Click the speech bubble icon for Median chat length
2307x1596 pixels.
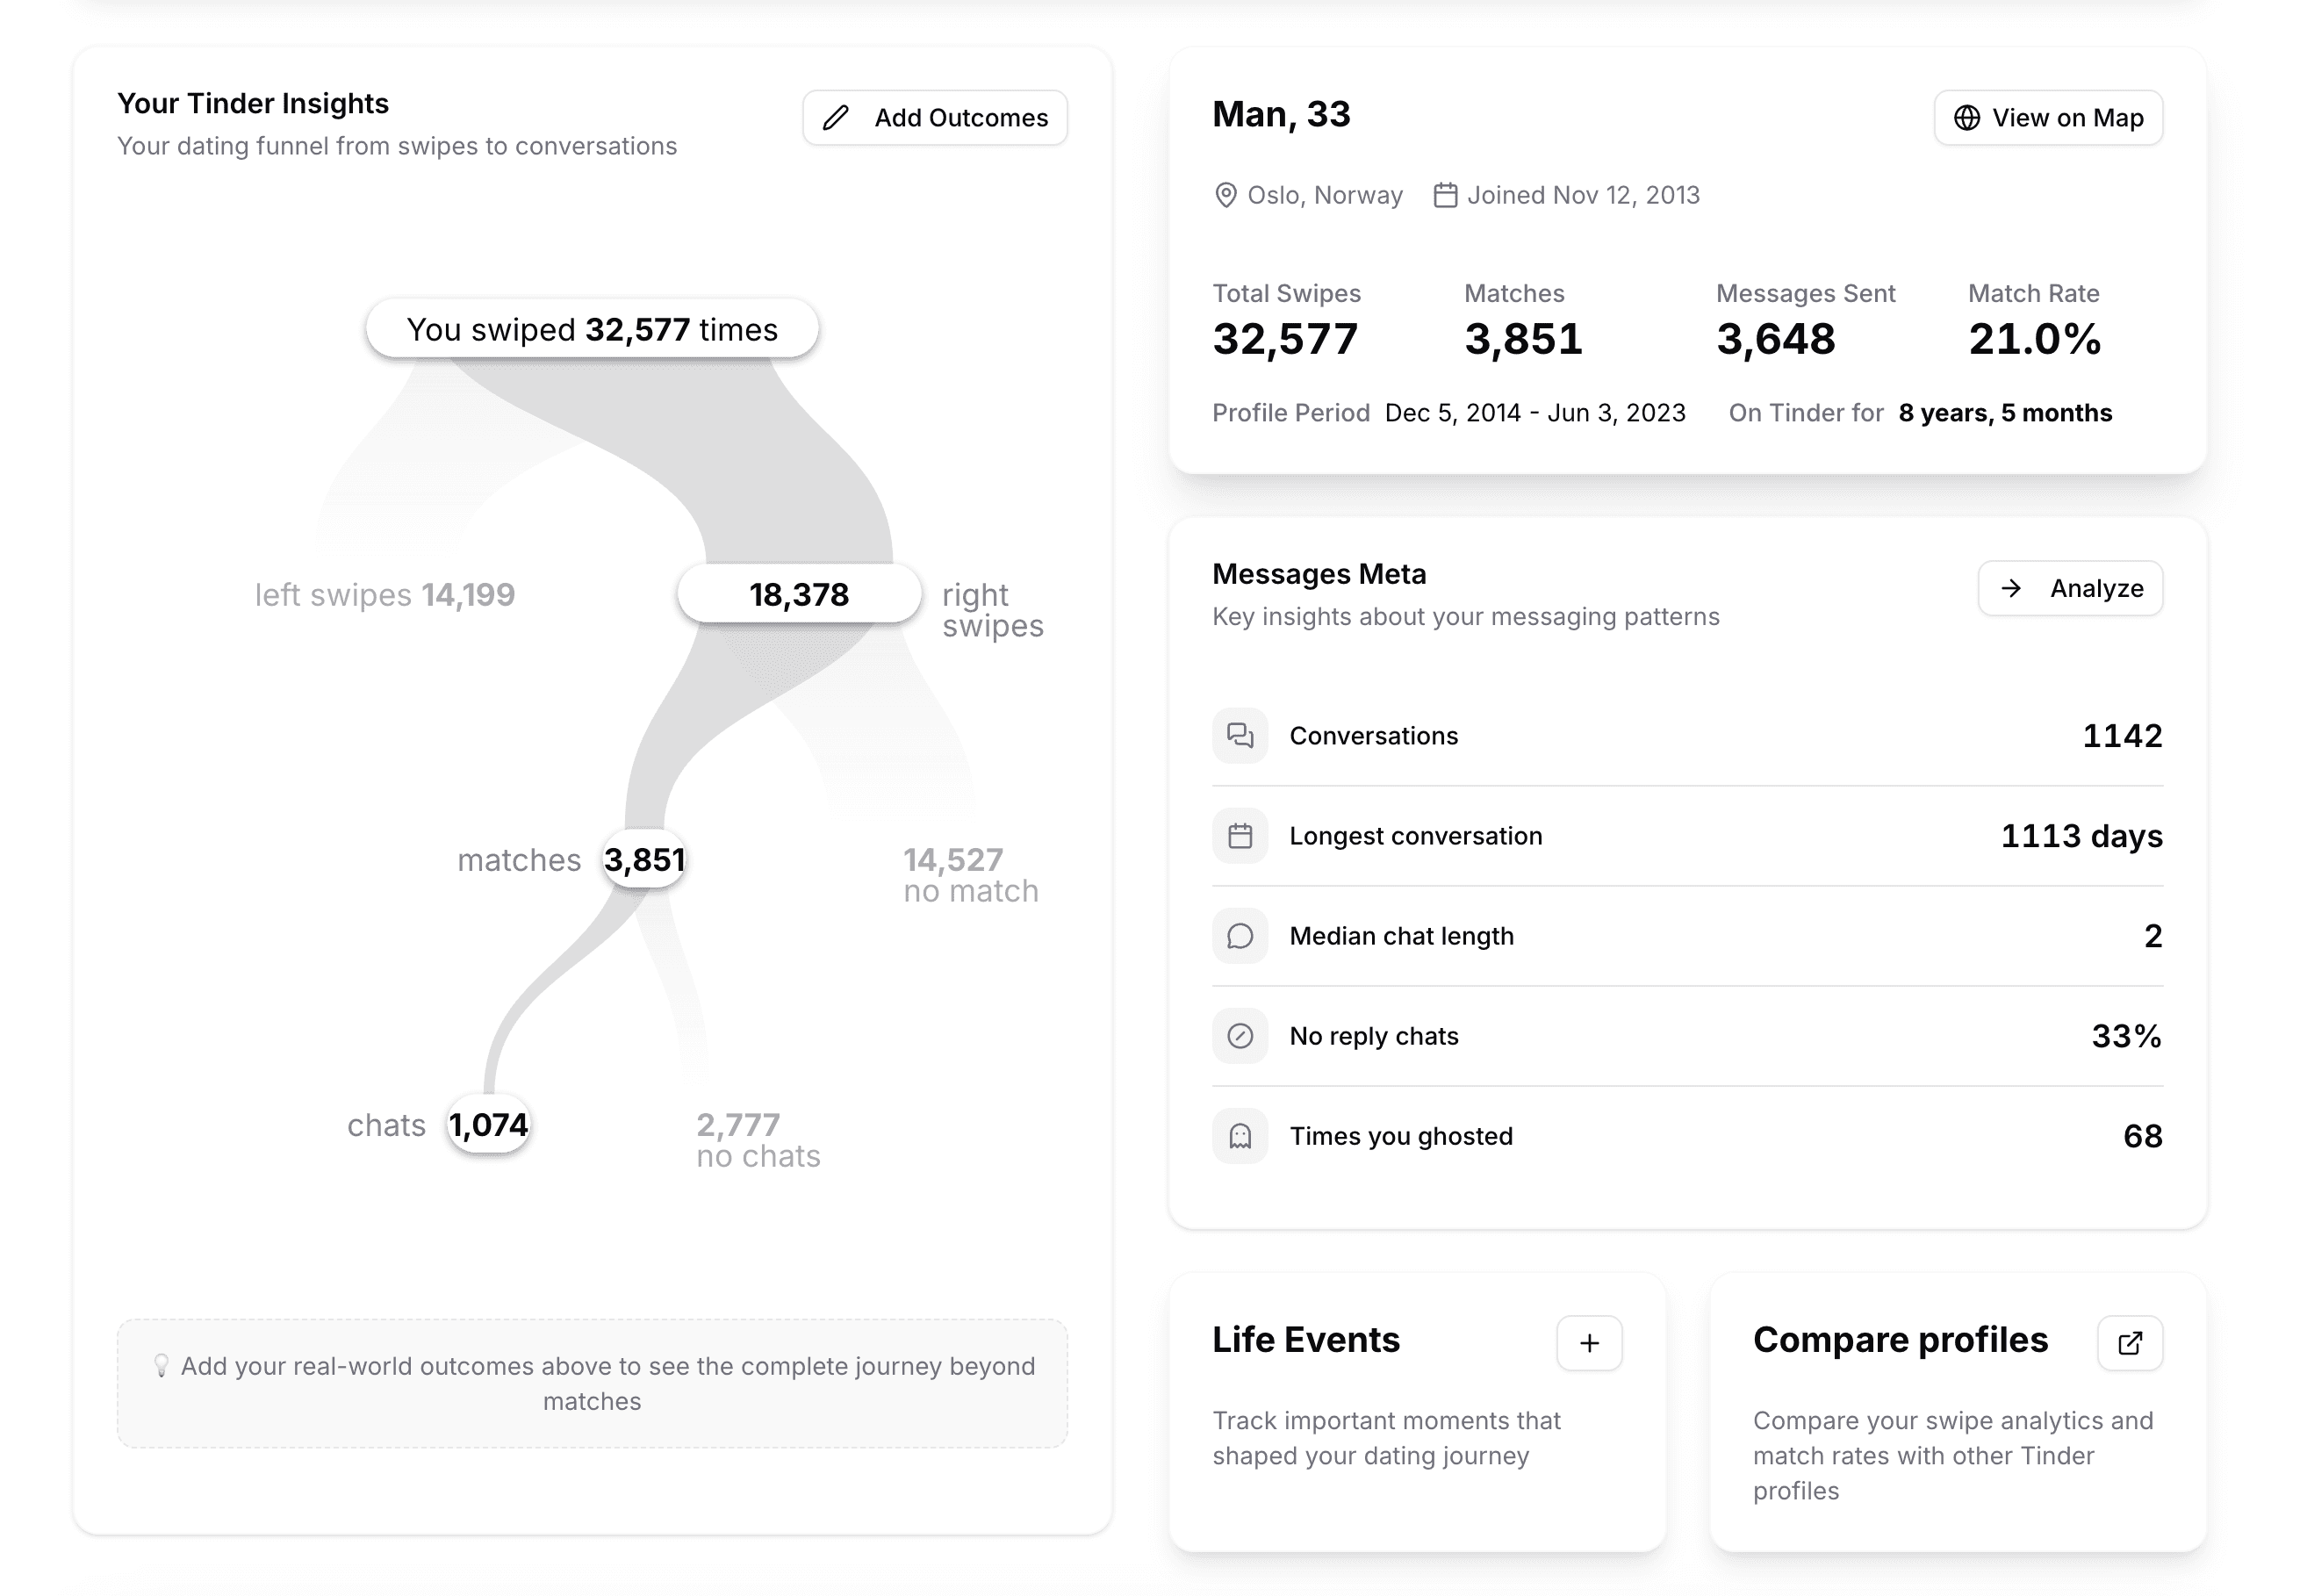pos(1240,936)
